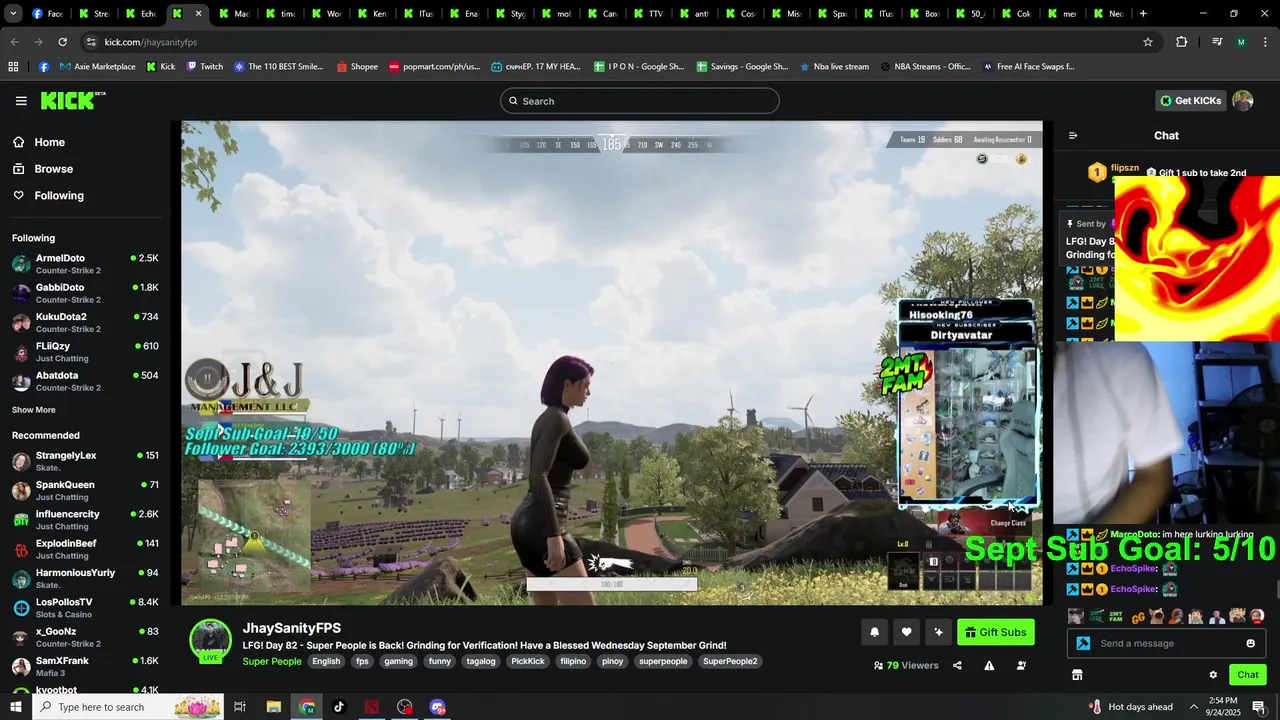This screenshot has height=720, width=1280.
Task: Click the green Chat send button
Action: 1248,675
